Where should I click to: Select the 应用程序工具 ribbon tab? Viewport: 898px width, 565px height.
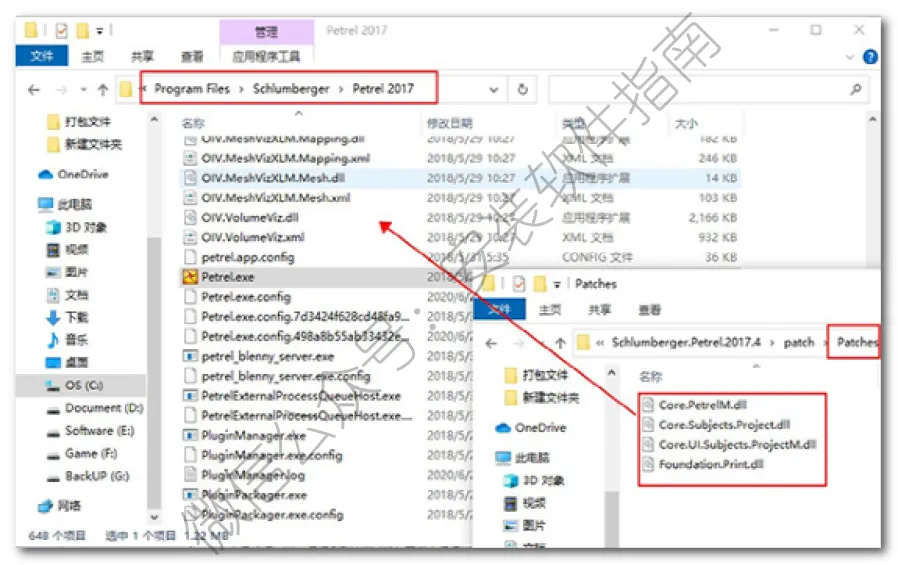coord(266,56)
